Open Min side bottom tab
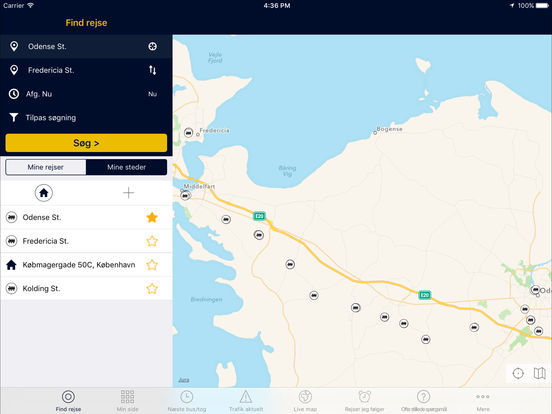The width and height of the screenshot is (552, 414). coord(127,401)
